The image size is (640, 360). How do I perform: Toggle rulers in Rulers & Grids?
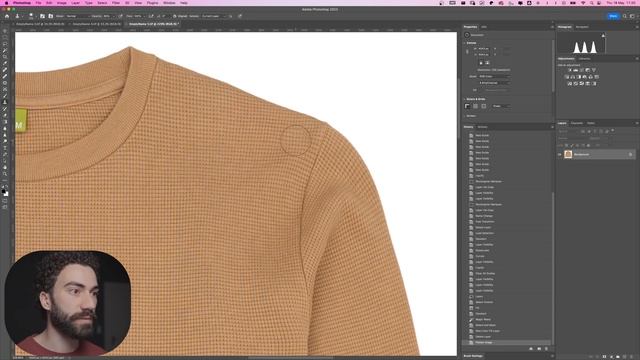point(467,106)
